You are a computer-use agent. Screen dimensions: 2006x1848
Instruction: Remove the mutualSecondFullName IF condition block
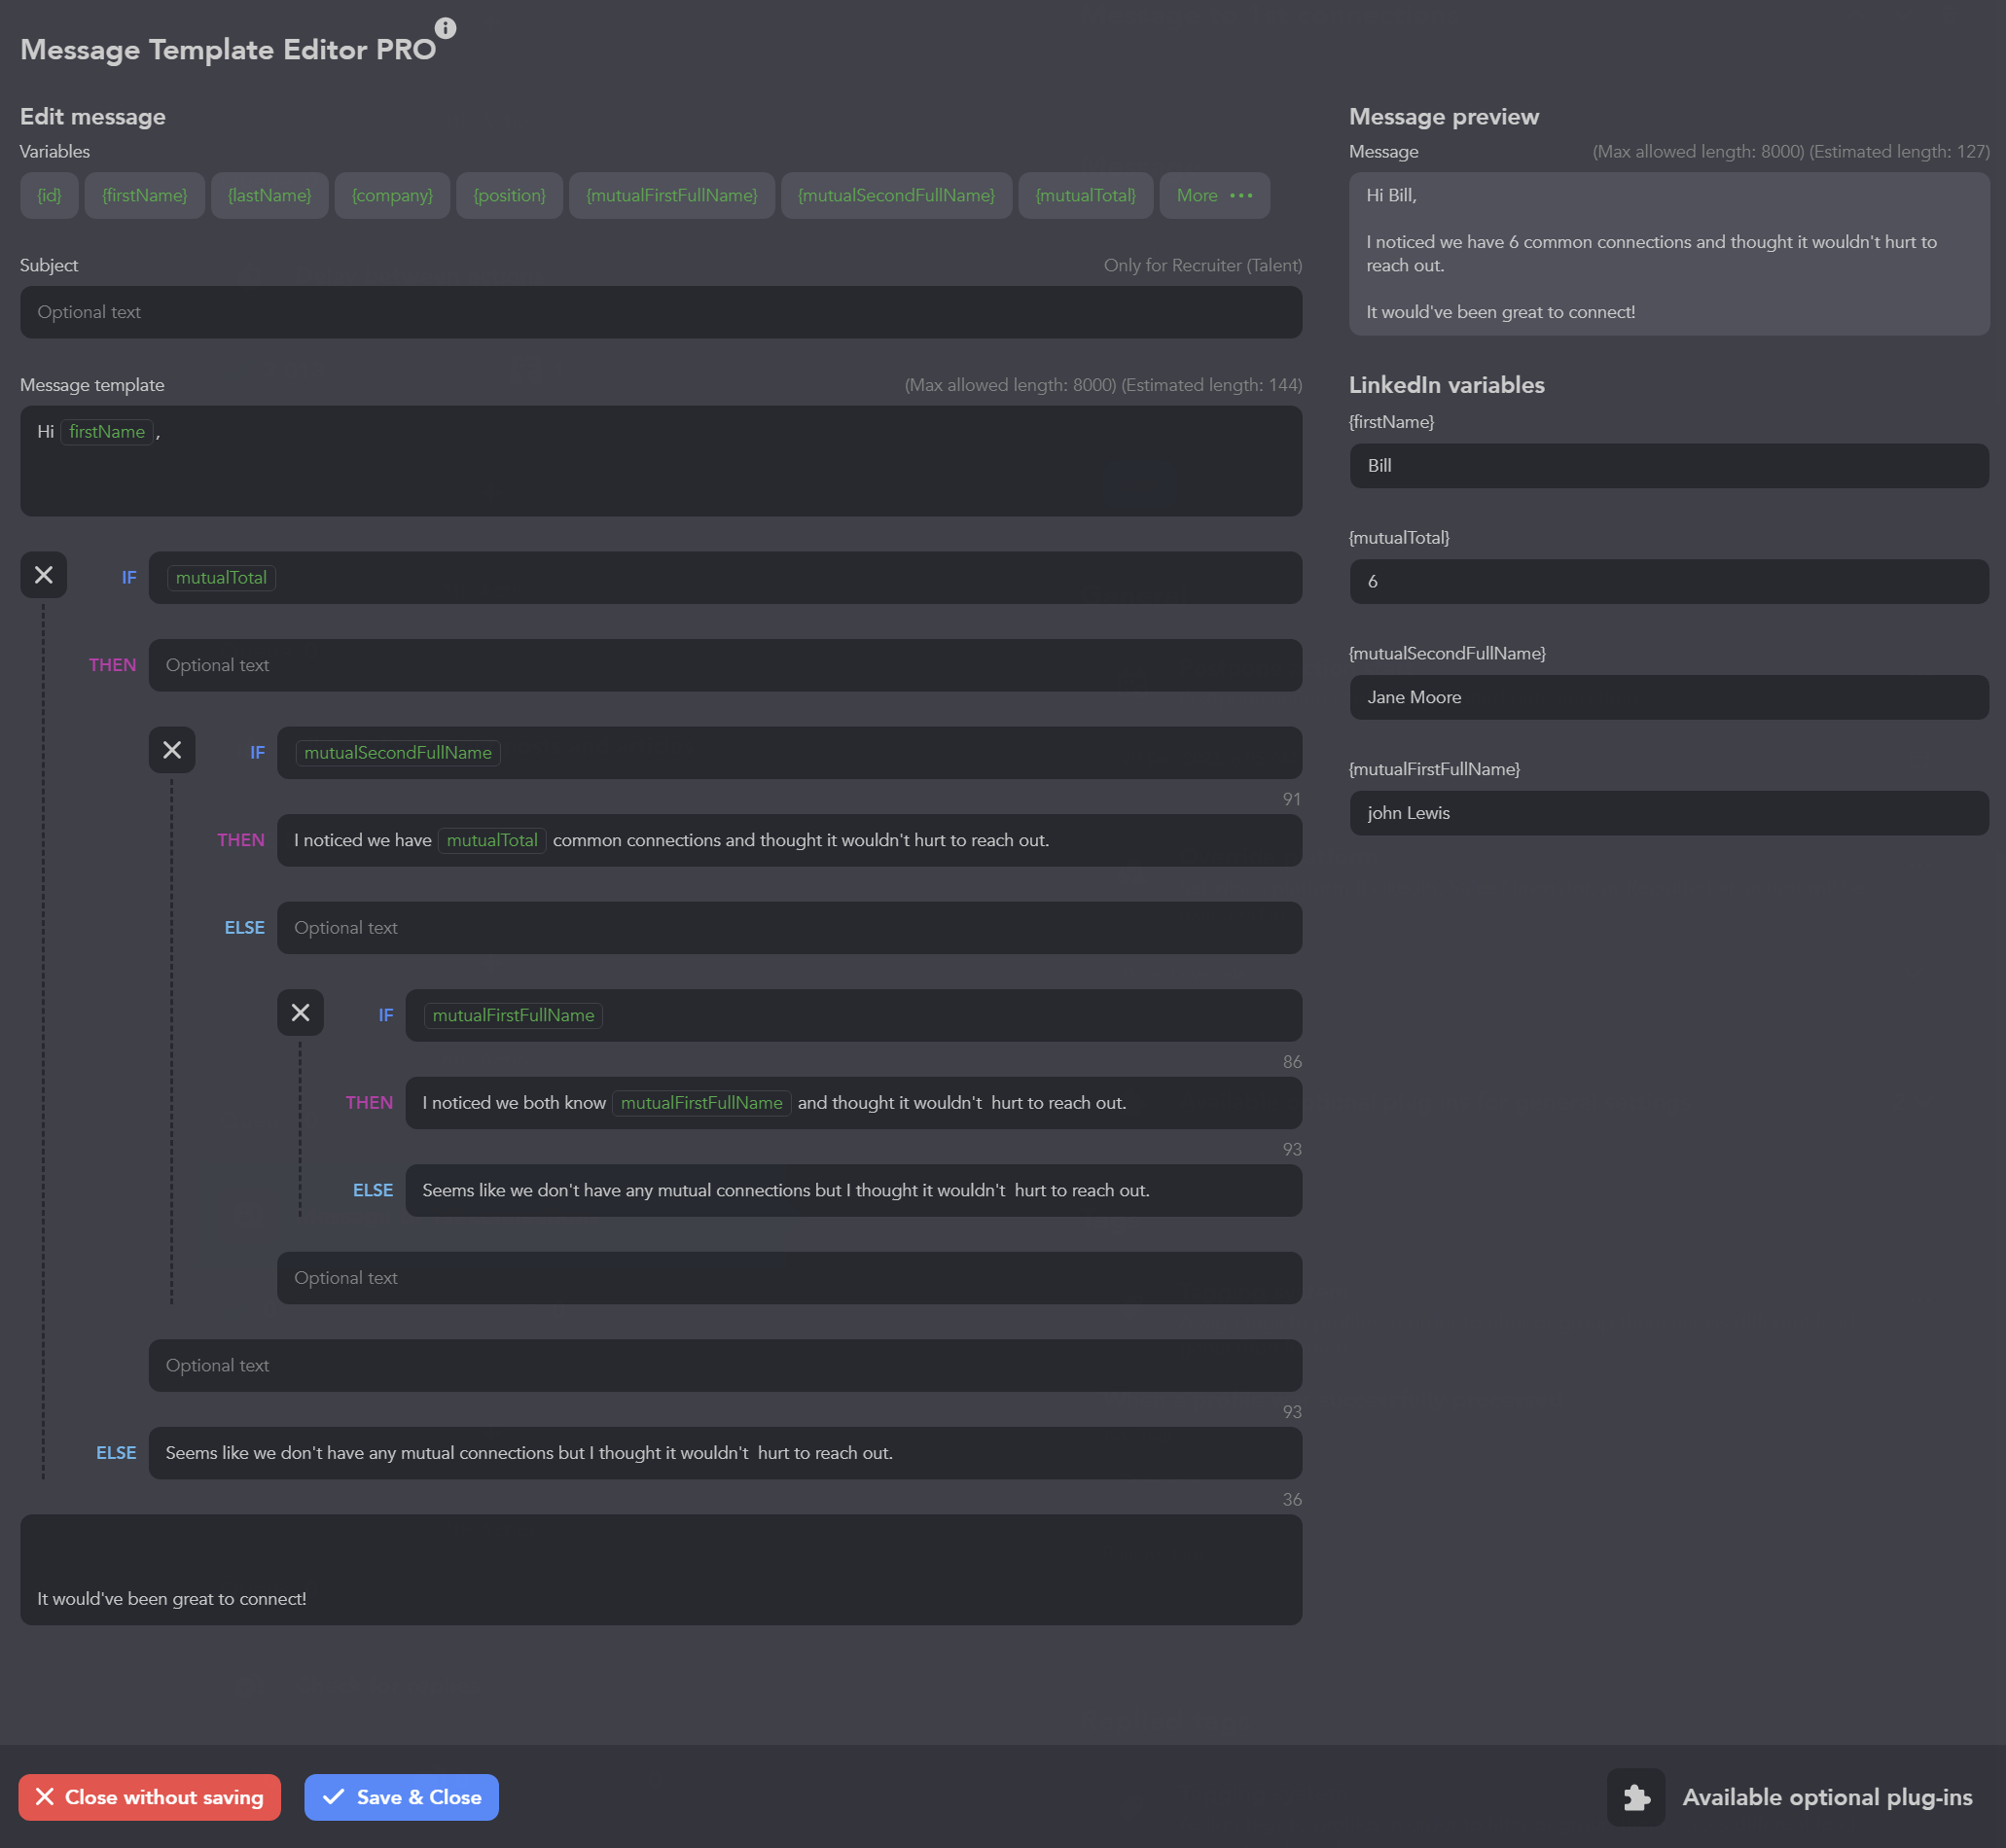click(x=172, y=750)
